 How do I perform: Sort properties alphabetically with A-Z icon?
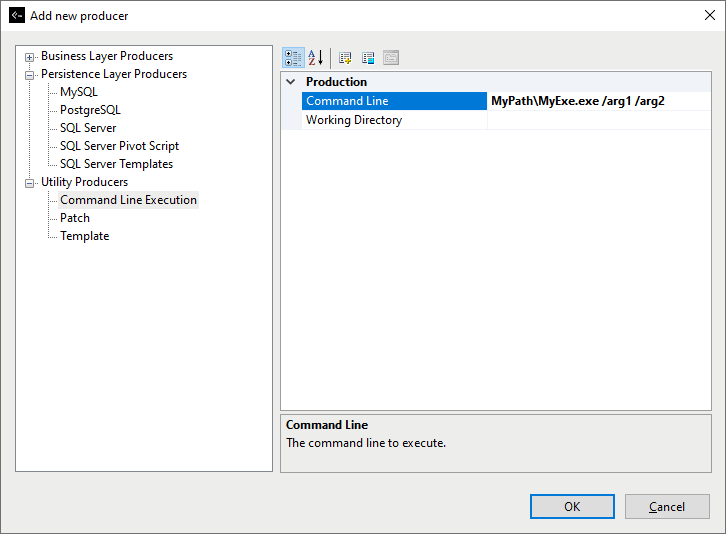(x=315, y=58)
